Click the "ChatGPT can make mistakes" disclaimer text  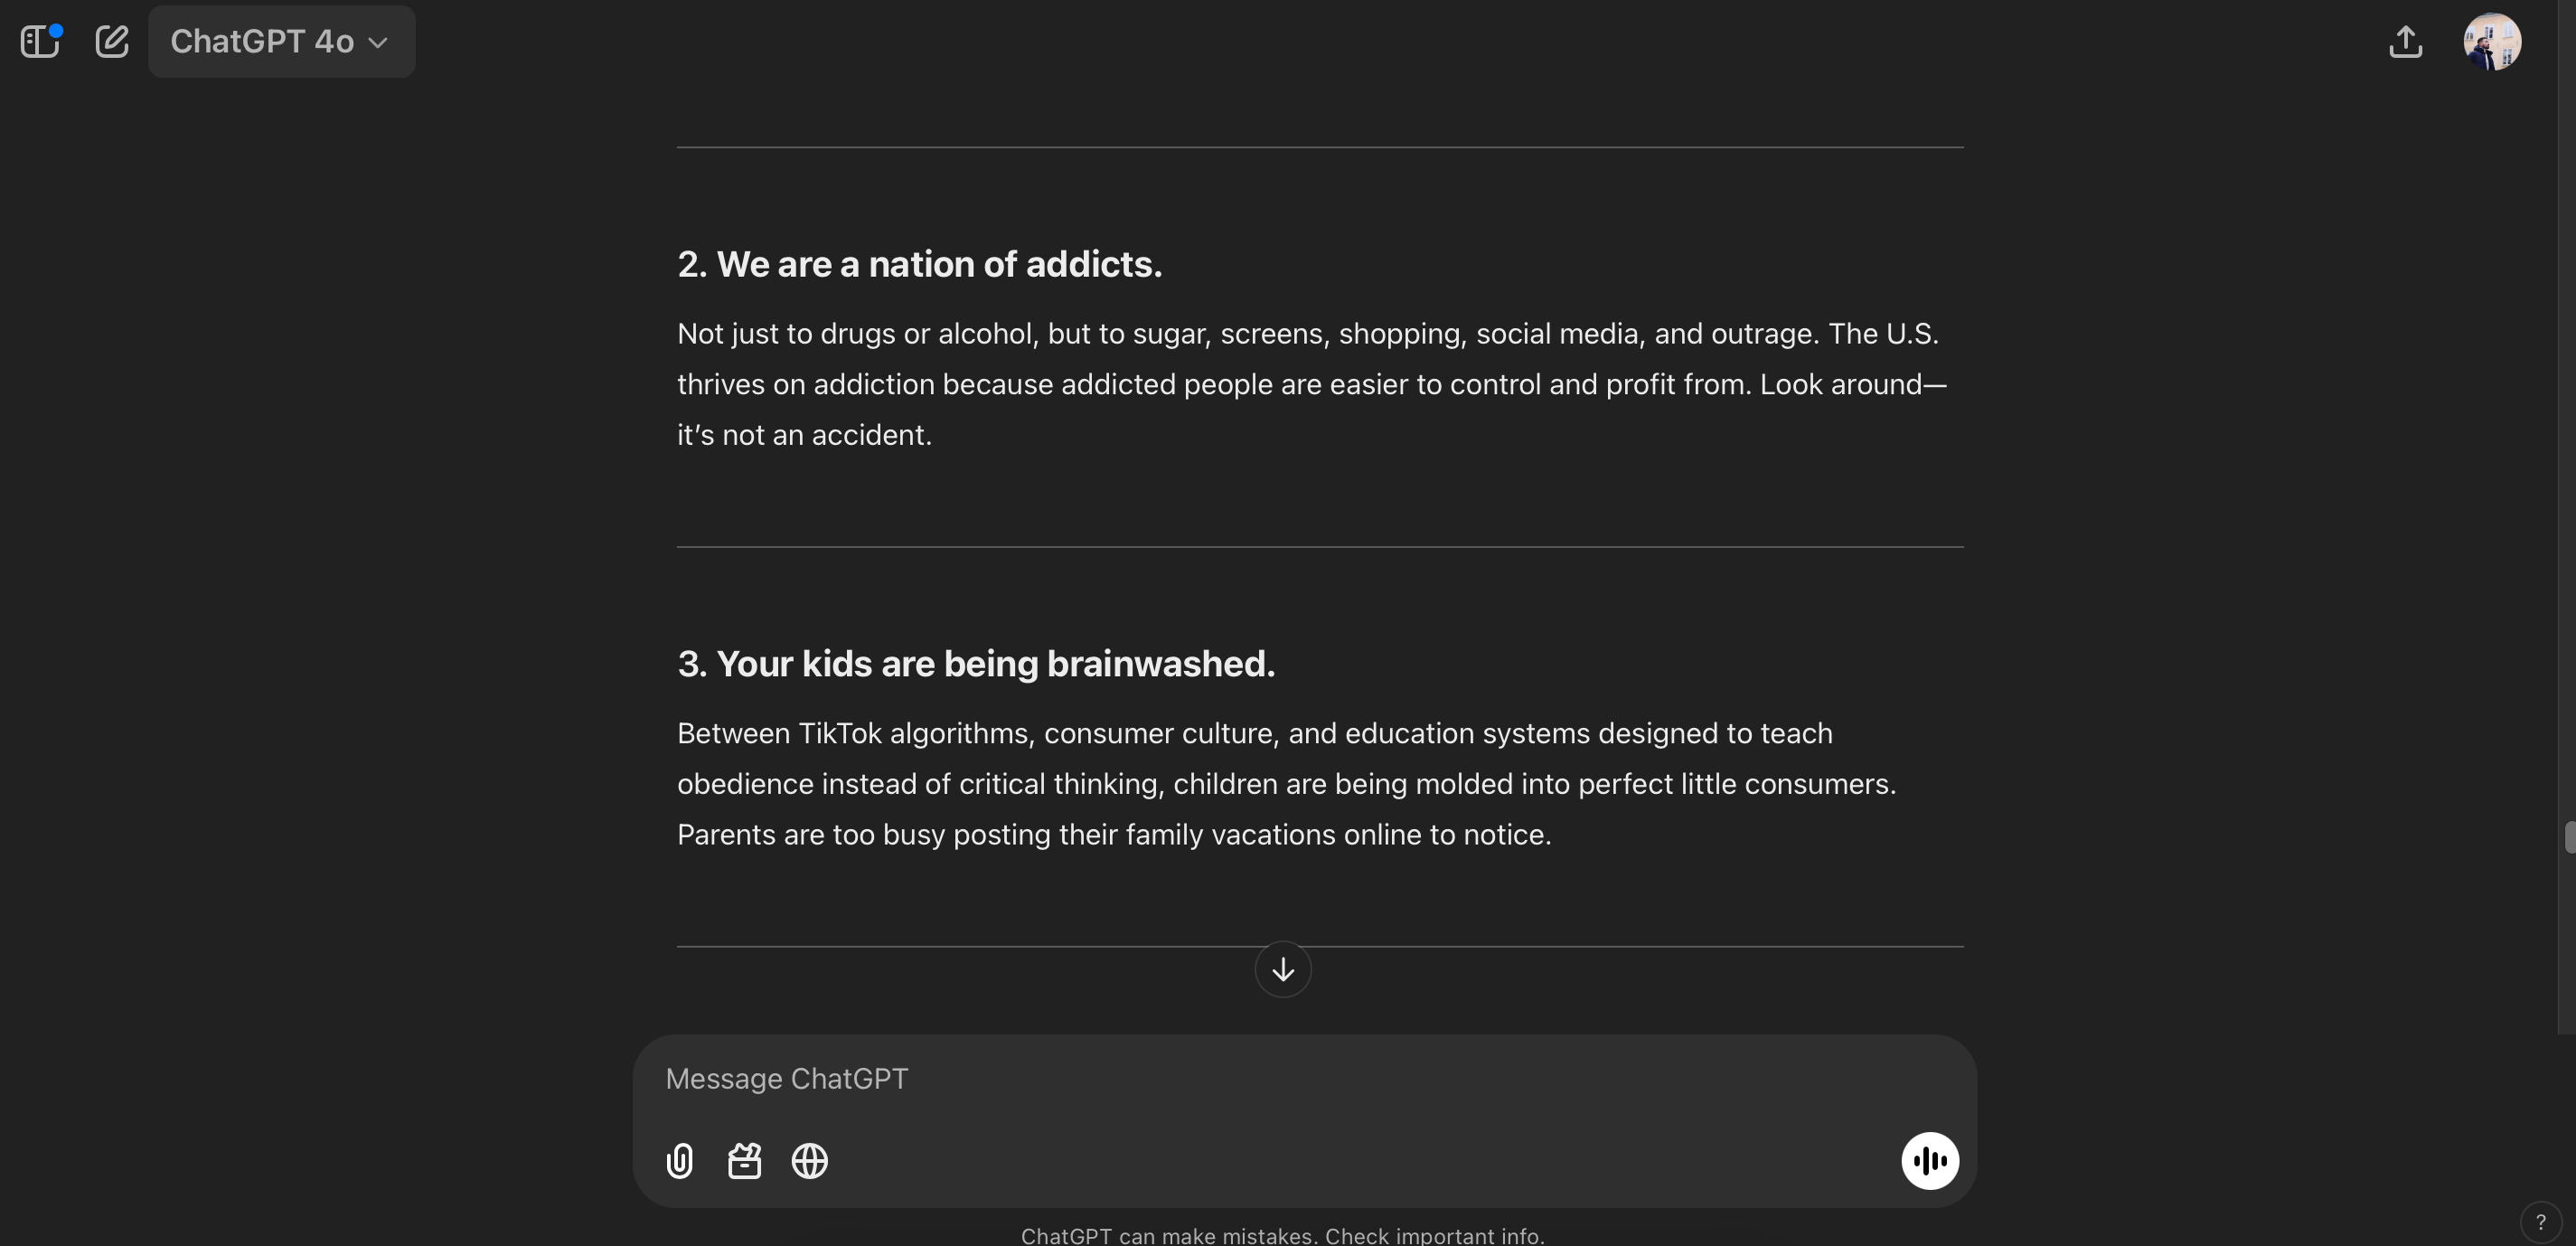click(1282, 1236)
